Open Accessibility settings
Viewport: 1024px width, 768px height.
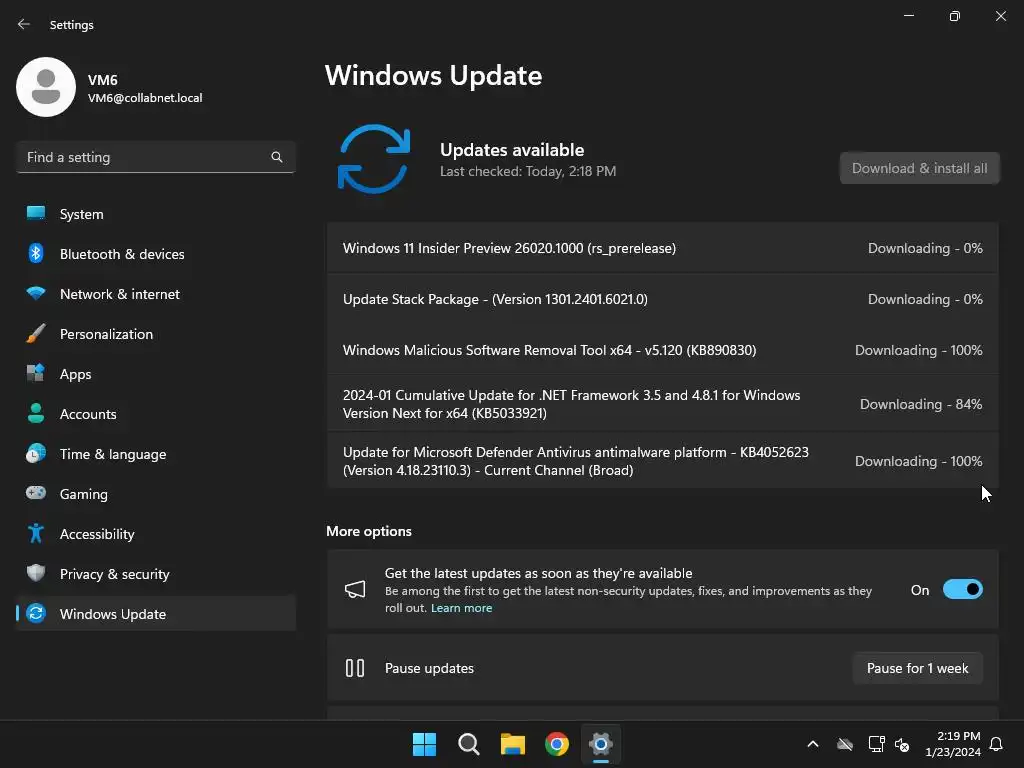pos(155,534)
